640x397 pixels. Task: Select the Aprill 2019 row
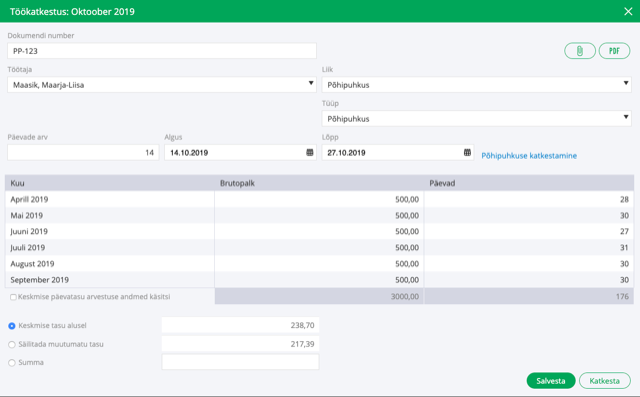(319, 199)
